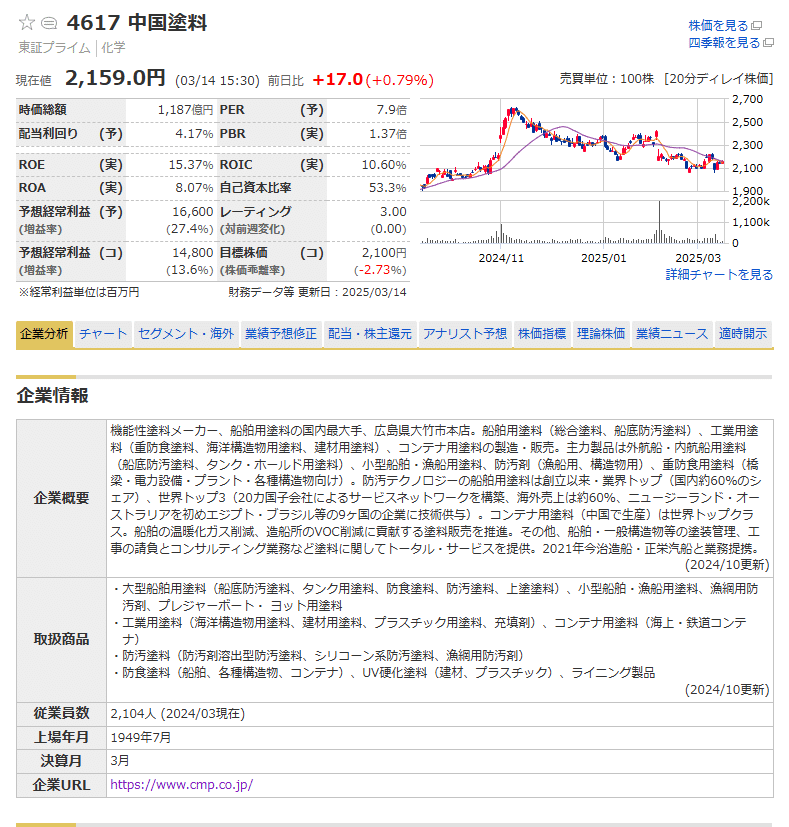
Task: Open the comment bubble icon next to 4617
Action: (x=49, y=23)
